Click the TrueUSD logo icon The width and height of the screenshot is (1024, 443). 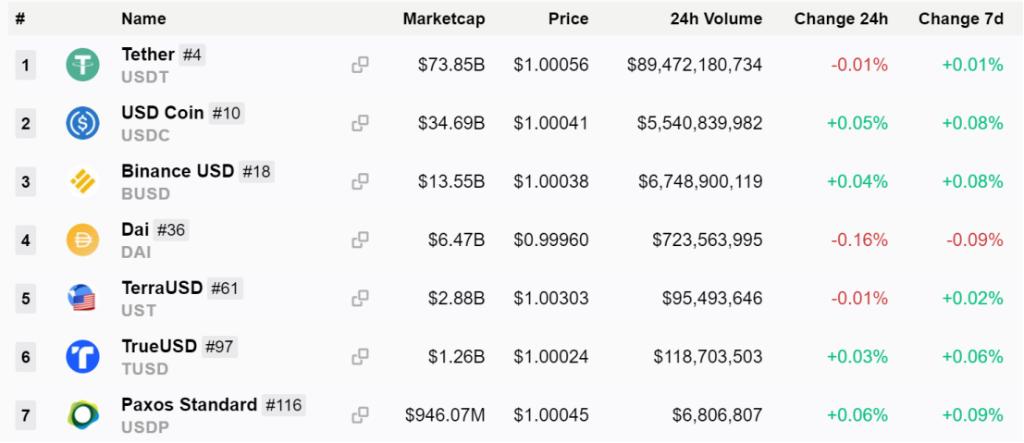82,356
